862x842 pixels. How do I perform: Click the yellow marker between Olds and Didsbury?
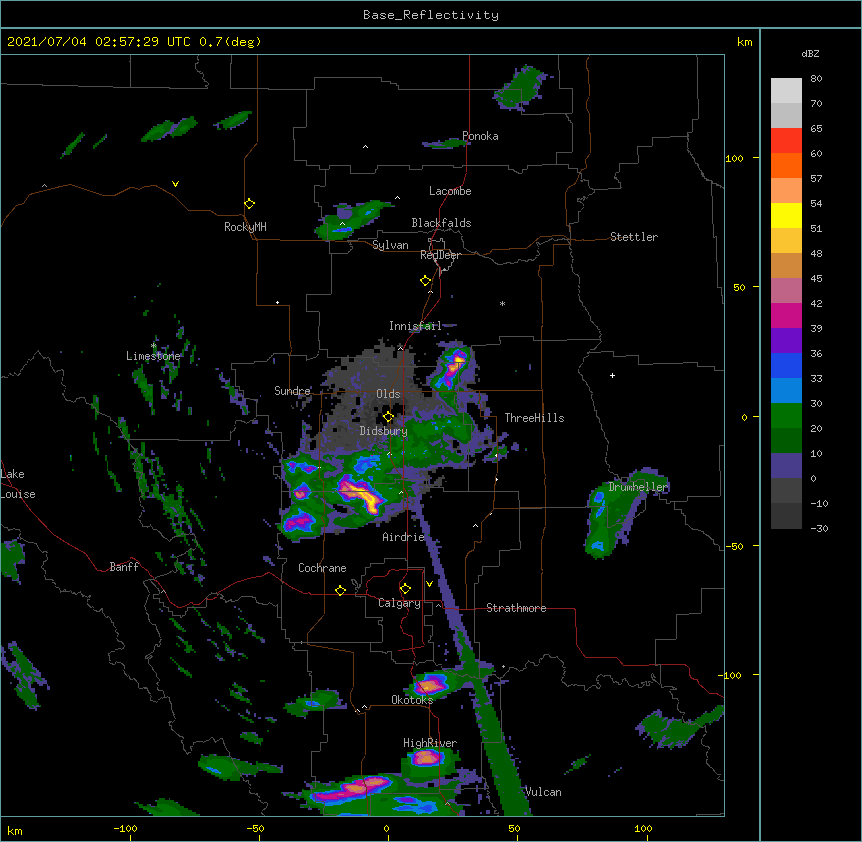click(x=388, y=416)
